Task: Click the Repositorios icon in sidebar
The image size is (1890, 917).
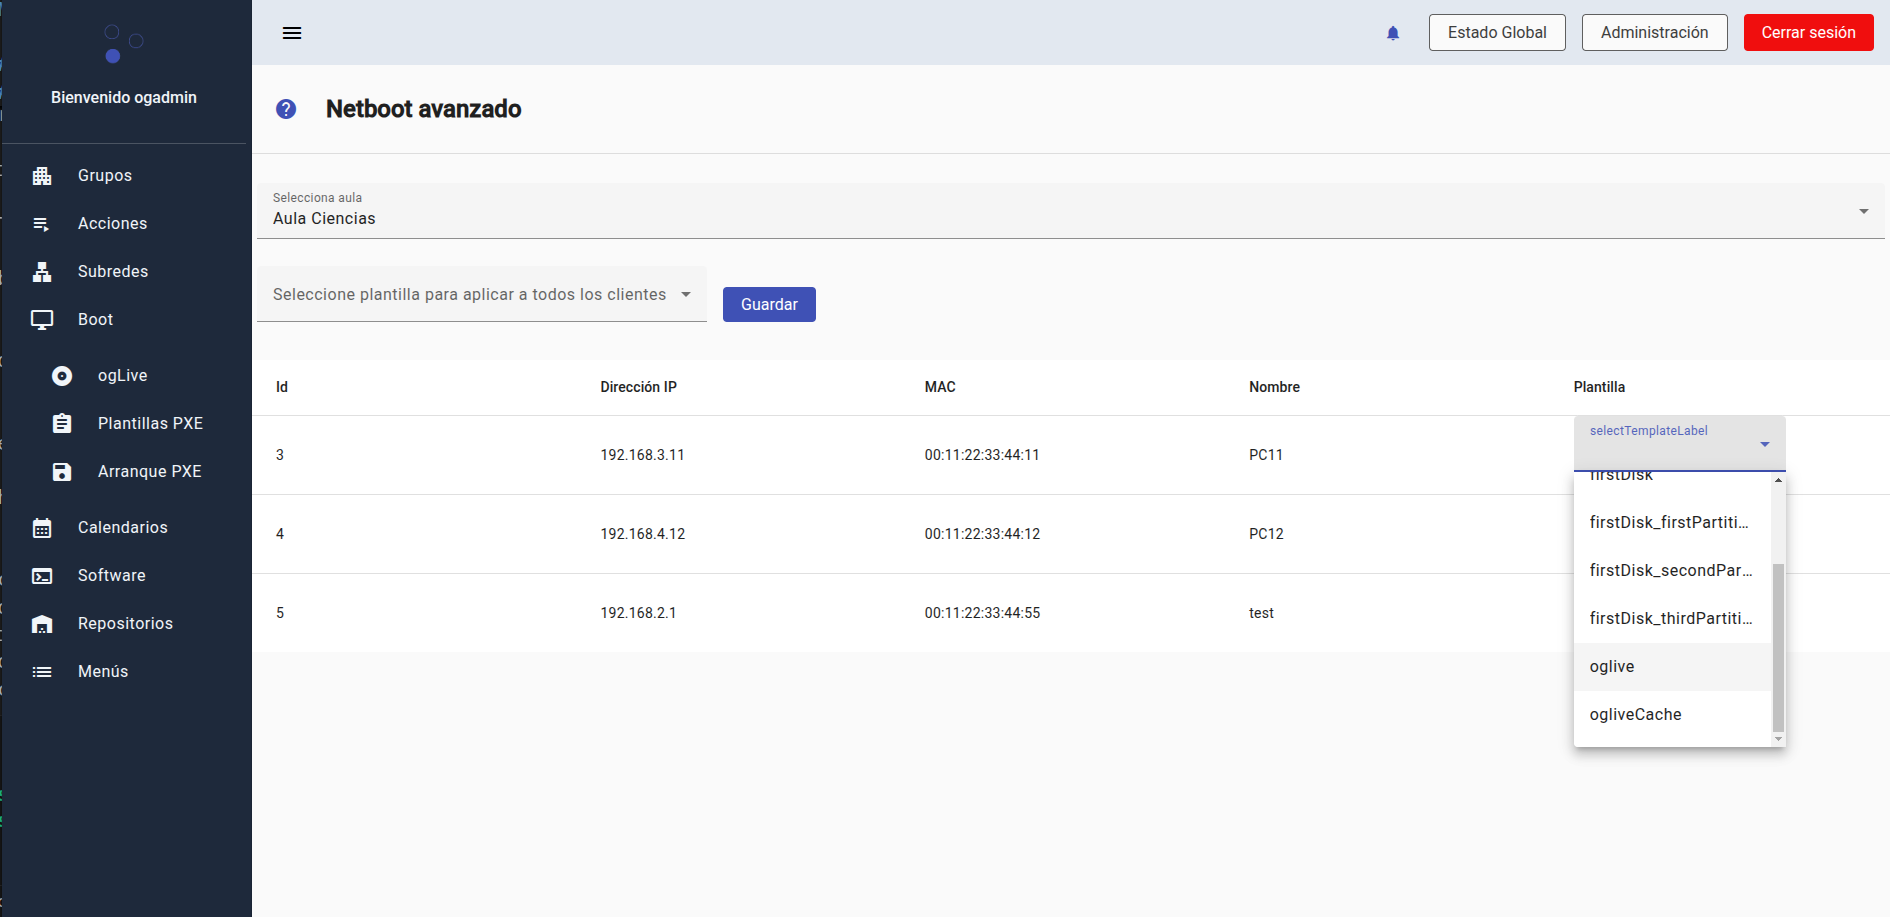Action: [x=42, y=624]
